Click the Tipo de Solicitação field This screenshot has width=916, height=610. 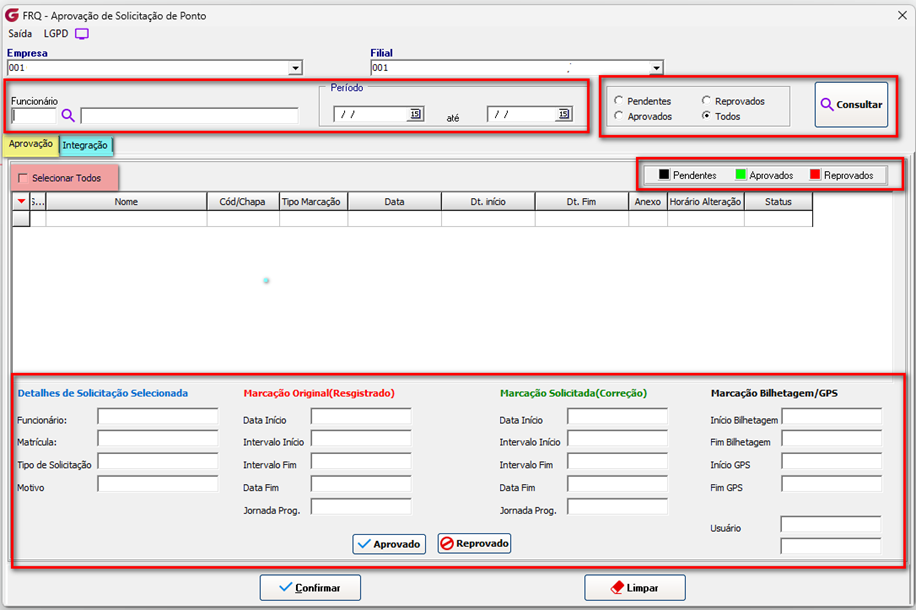coord(158,461)
